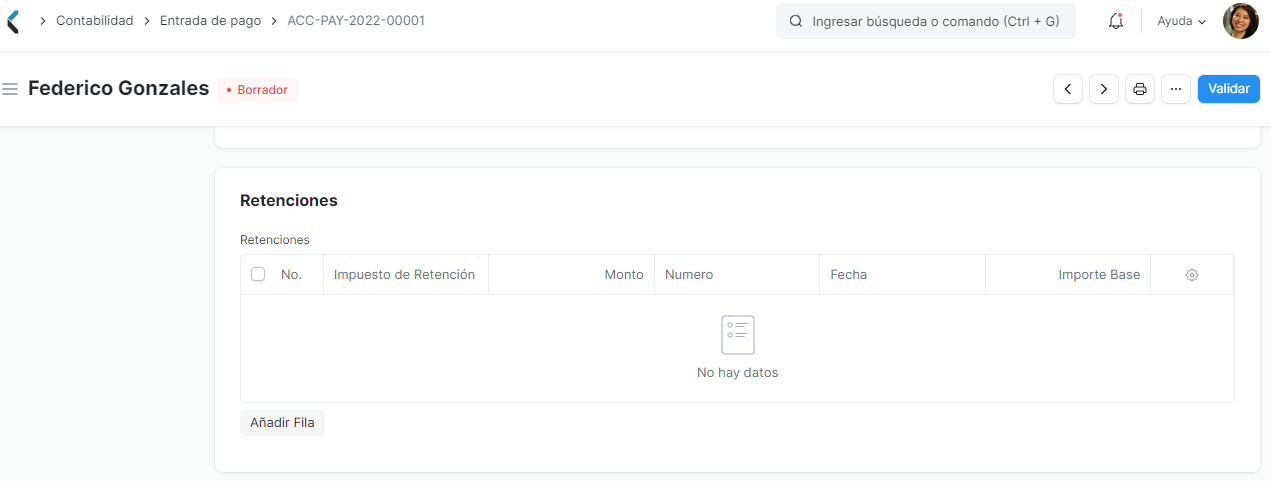Click the Validar button

coord(1229,89)
